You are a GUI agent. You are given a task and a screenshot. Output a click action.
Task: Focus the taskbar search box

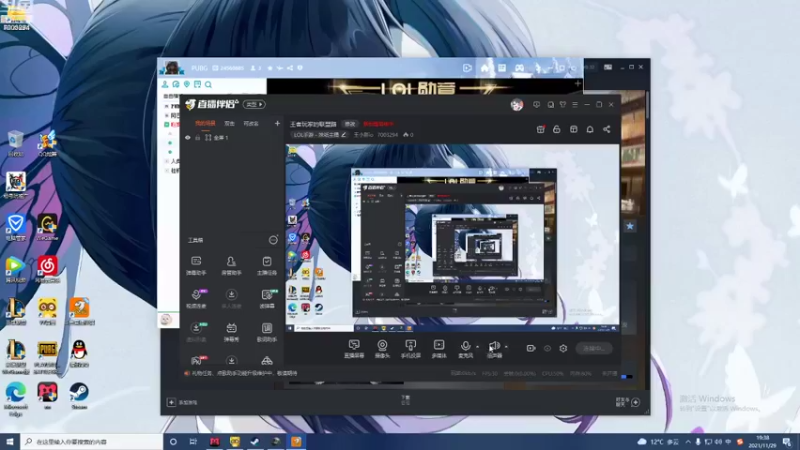(92, 441)
